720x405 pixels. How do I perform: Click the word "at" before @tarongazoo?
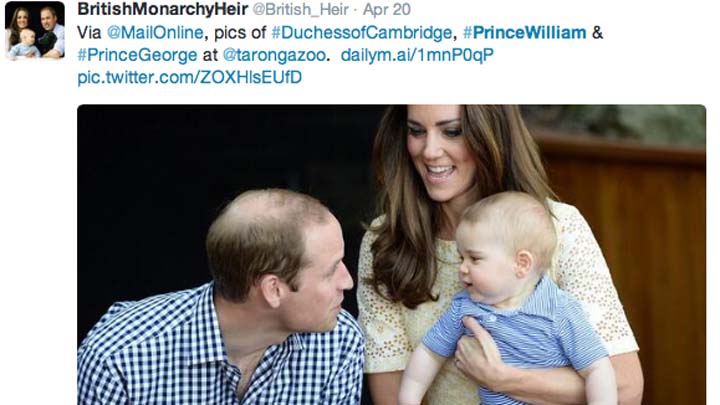pyautogui.click(x=210, y=56)
